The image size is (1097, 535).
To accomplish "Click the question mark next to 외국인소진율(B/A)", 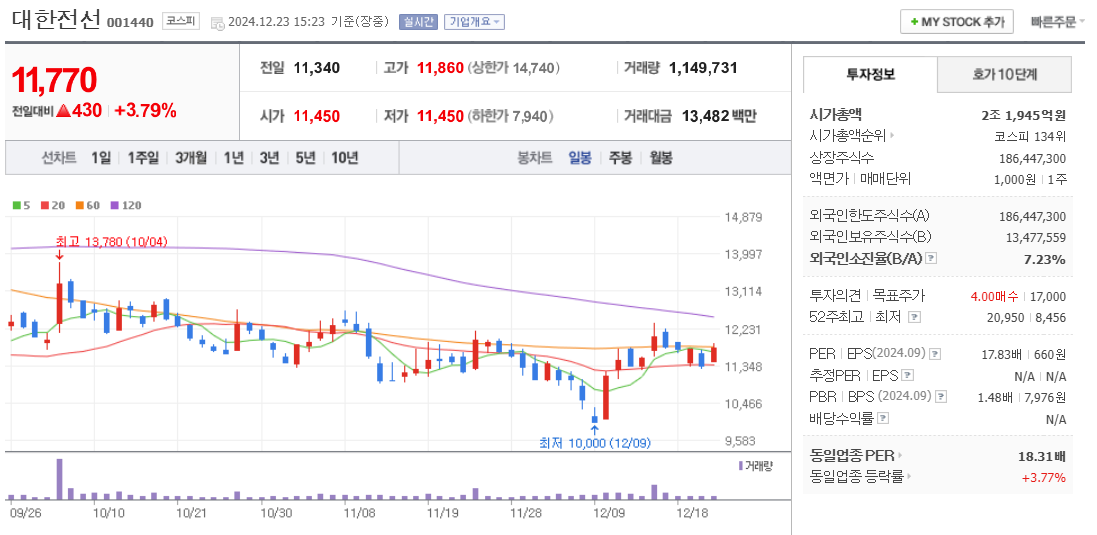I will 930,259.
